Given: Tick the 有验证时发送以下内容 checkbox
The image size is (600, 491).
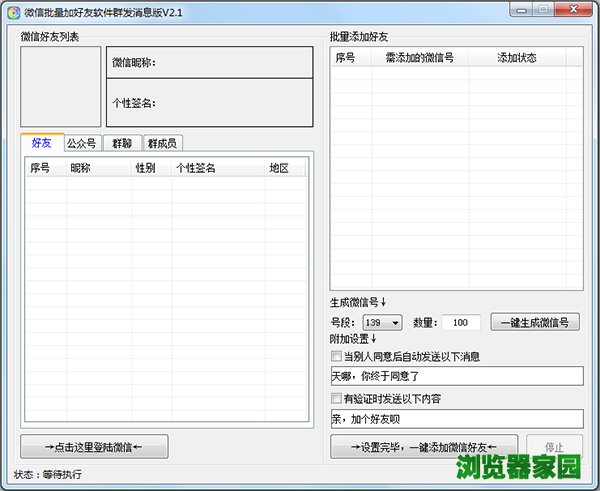Looking at the screenshot, I should [x=336, y=398].
